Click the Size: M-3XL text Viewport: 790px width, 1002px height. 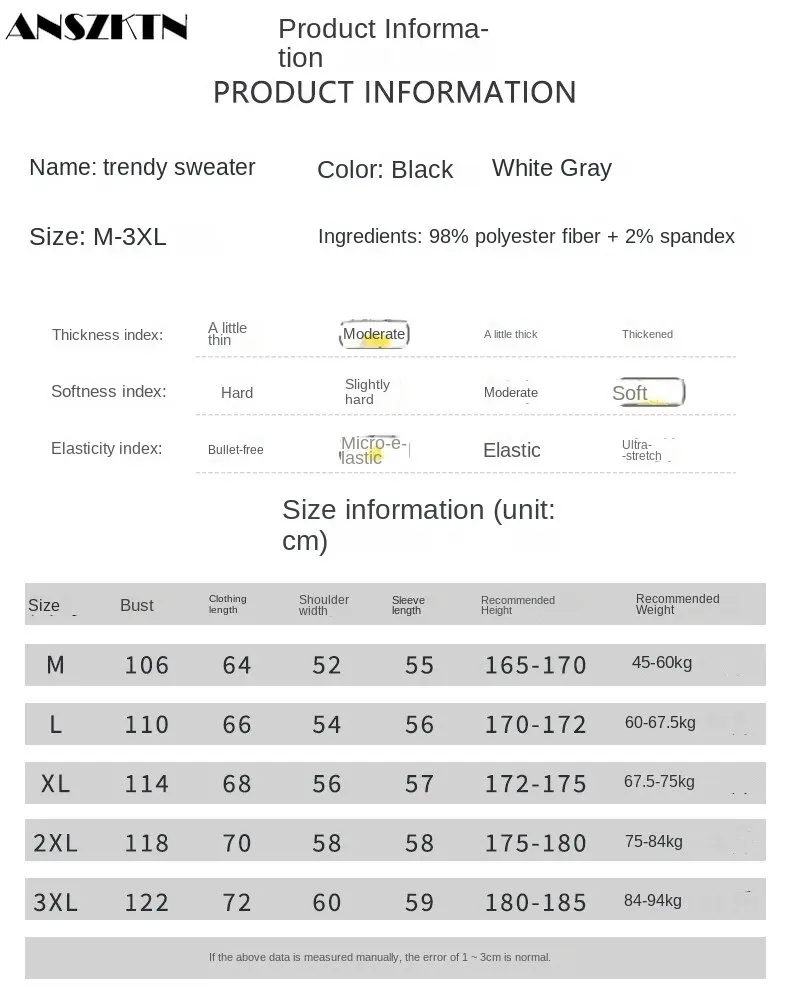pyautogui.click(x=98, y=237)
